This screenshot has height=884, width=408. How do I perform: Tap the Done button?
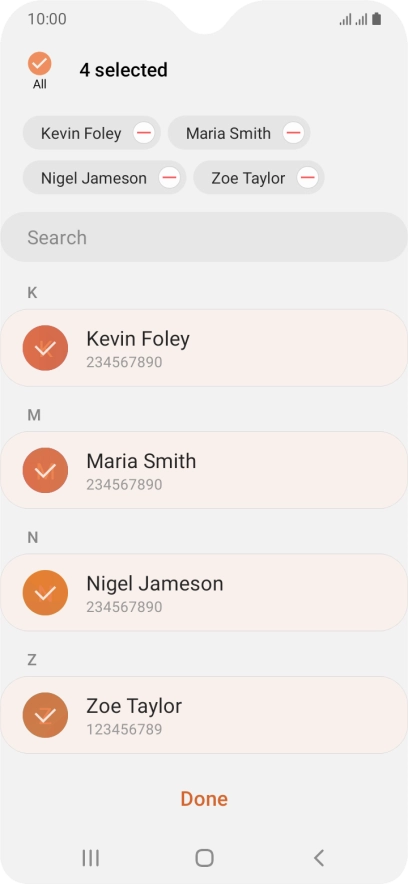click(204, 798)
